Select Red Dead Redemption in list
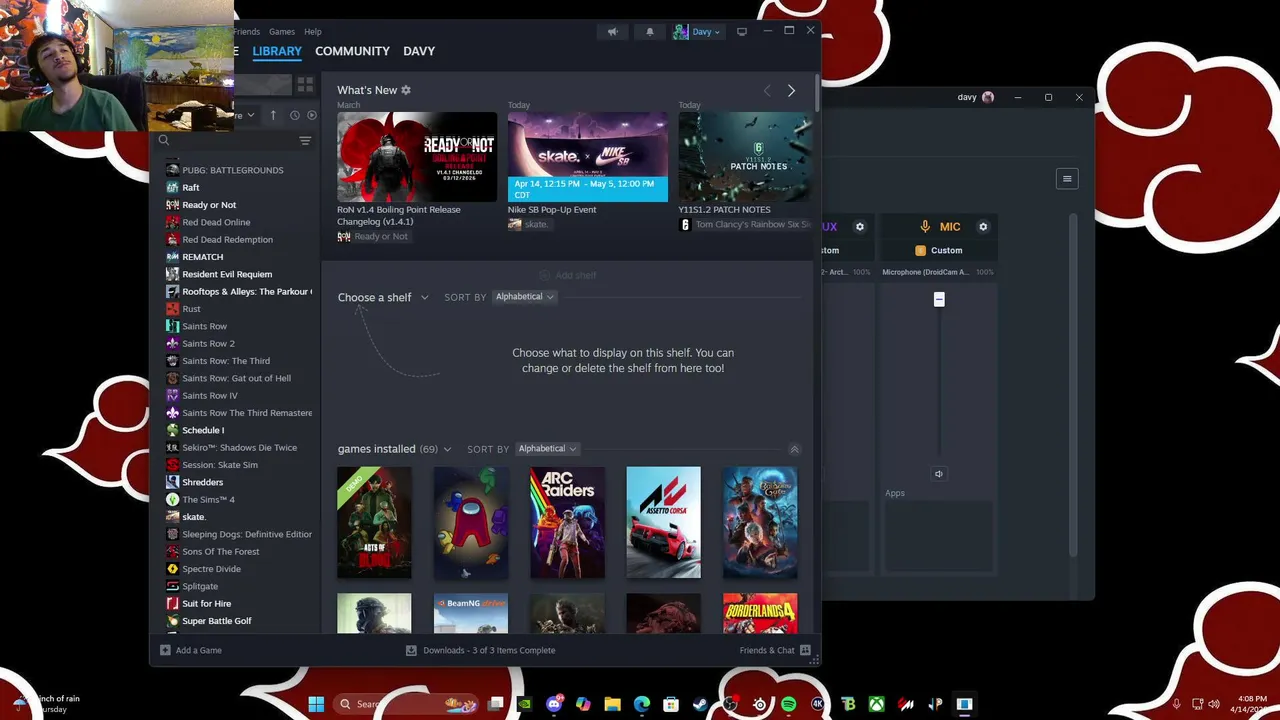 (239, 239)
